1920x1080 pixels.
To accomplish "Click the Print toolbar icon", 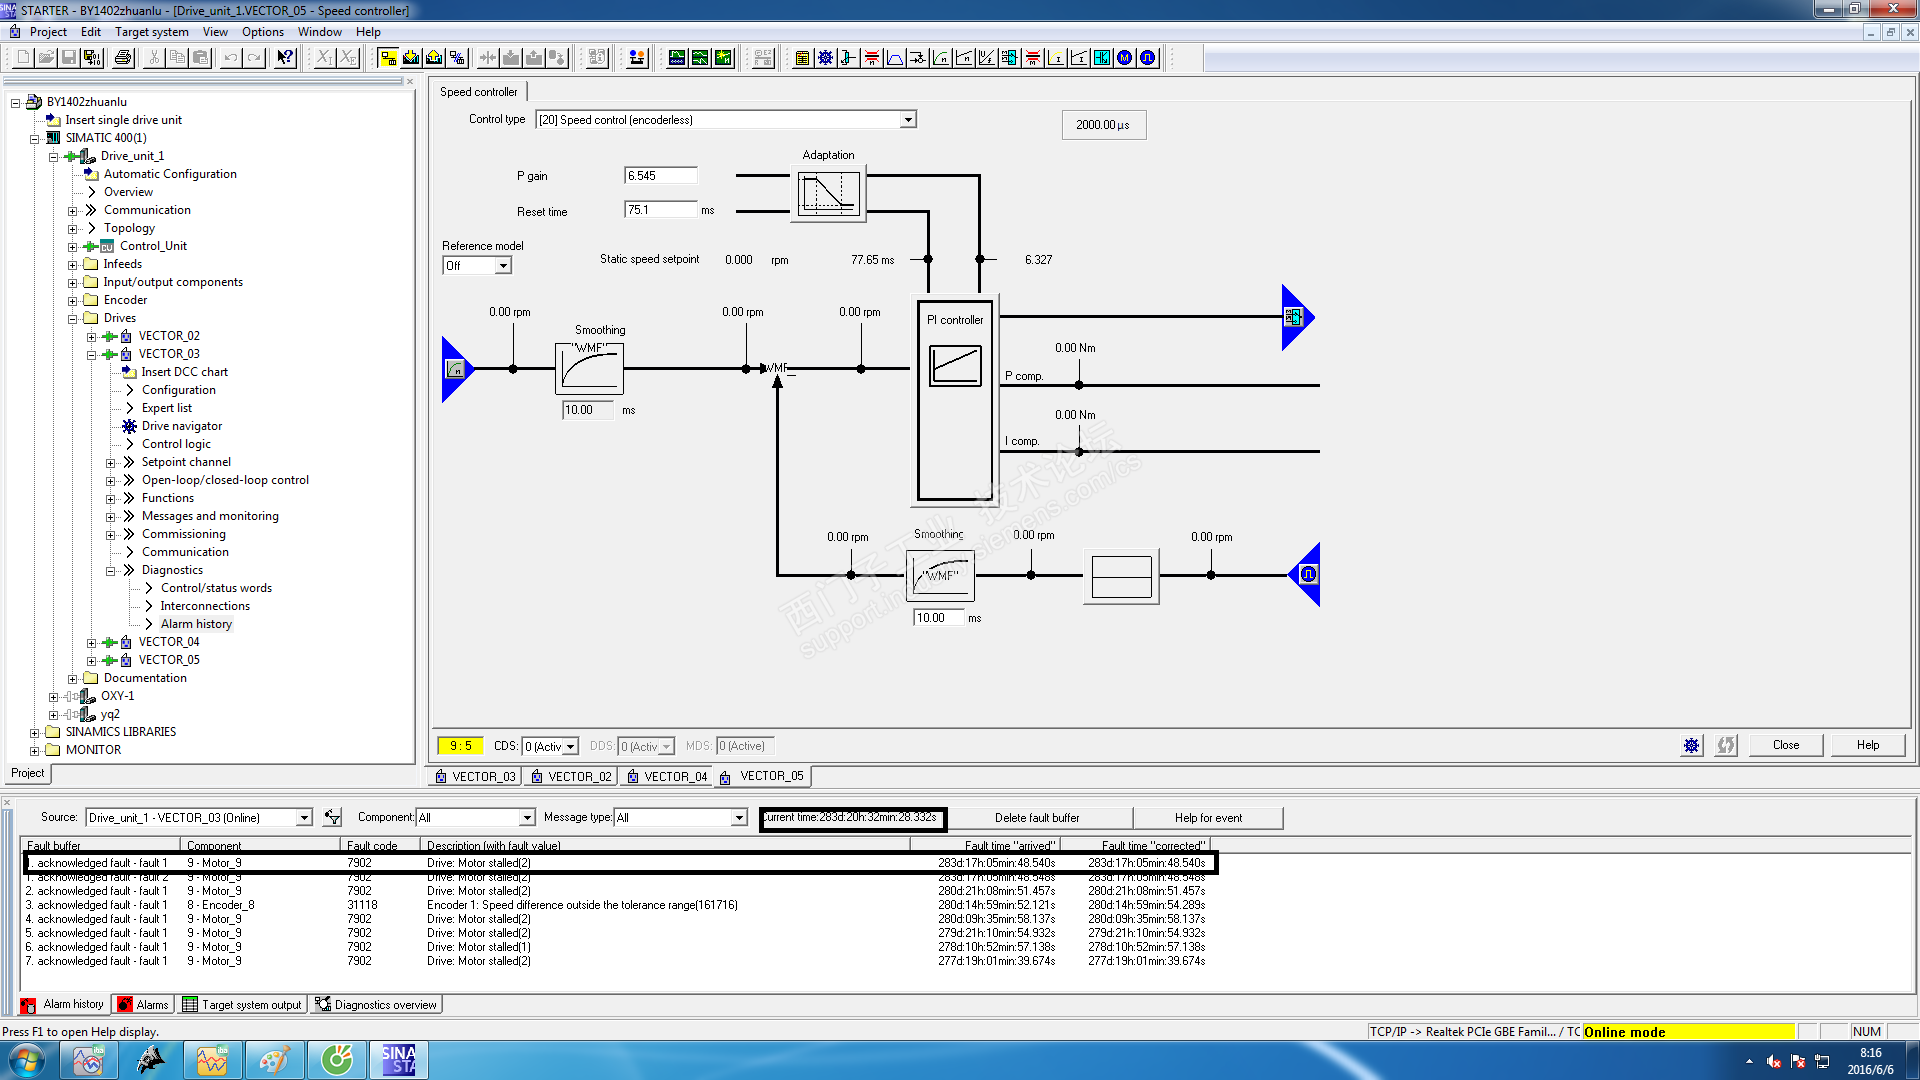I will [x=123, y=58].
